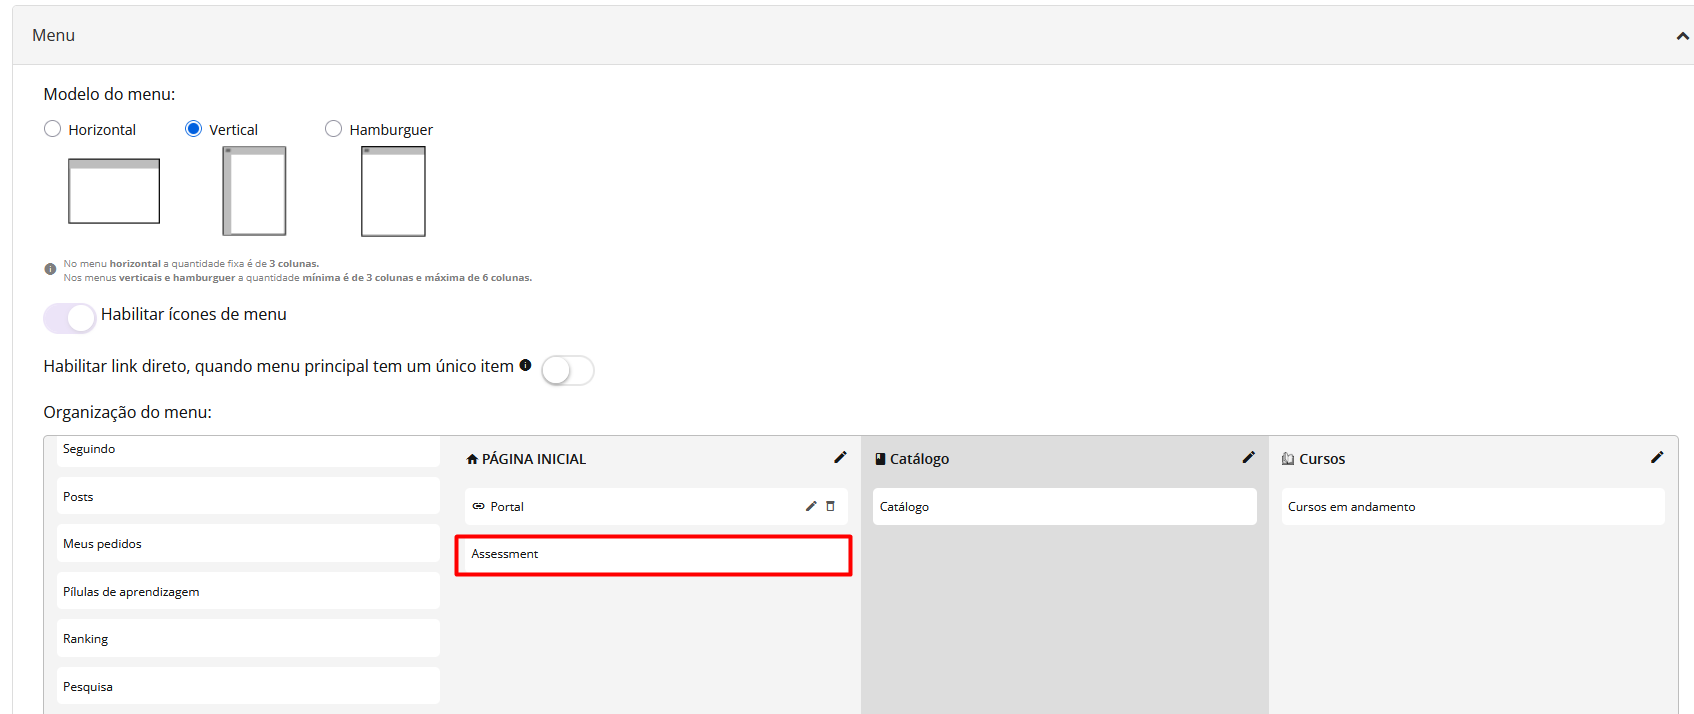Screen dimensions: 1694x714
Task: Collapse the Menu section with chevron
Action: 1682,36
